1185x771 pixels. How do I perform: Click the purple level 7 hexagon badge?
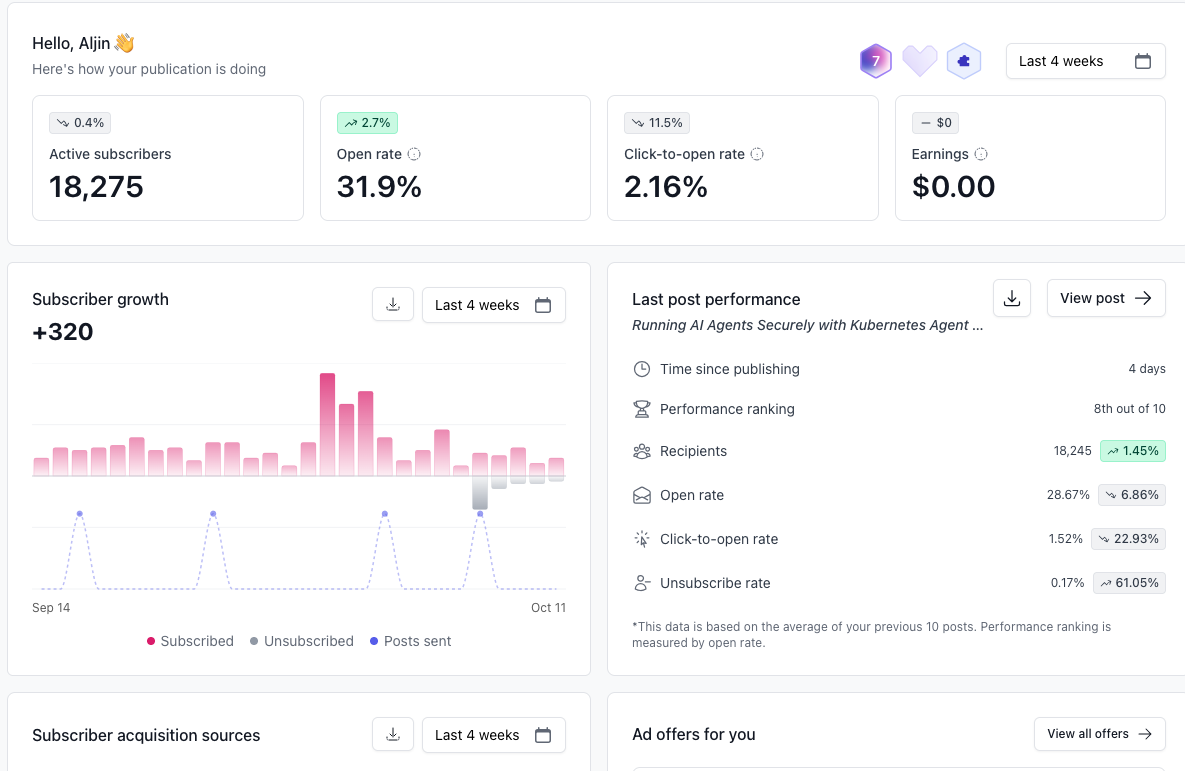pyautogui.click(x=876, y=61)
